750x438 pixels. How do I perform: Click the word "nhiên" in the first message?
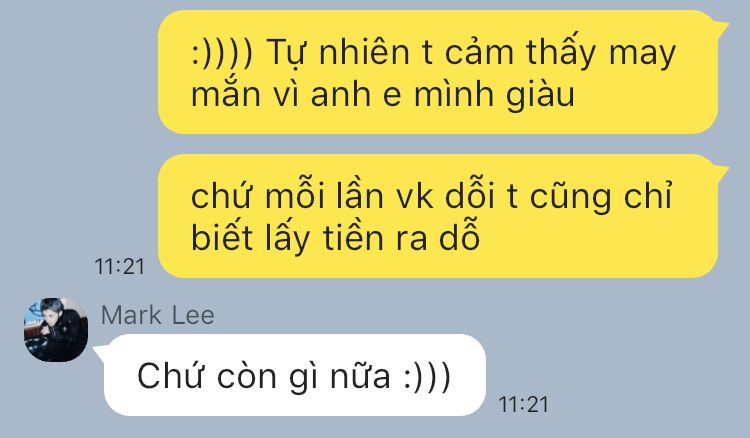tap(364, 52)
